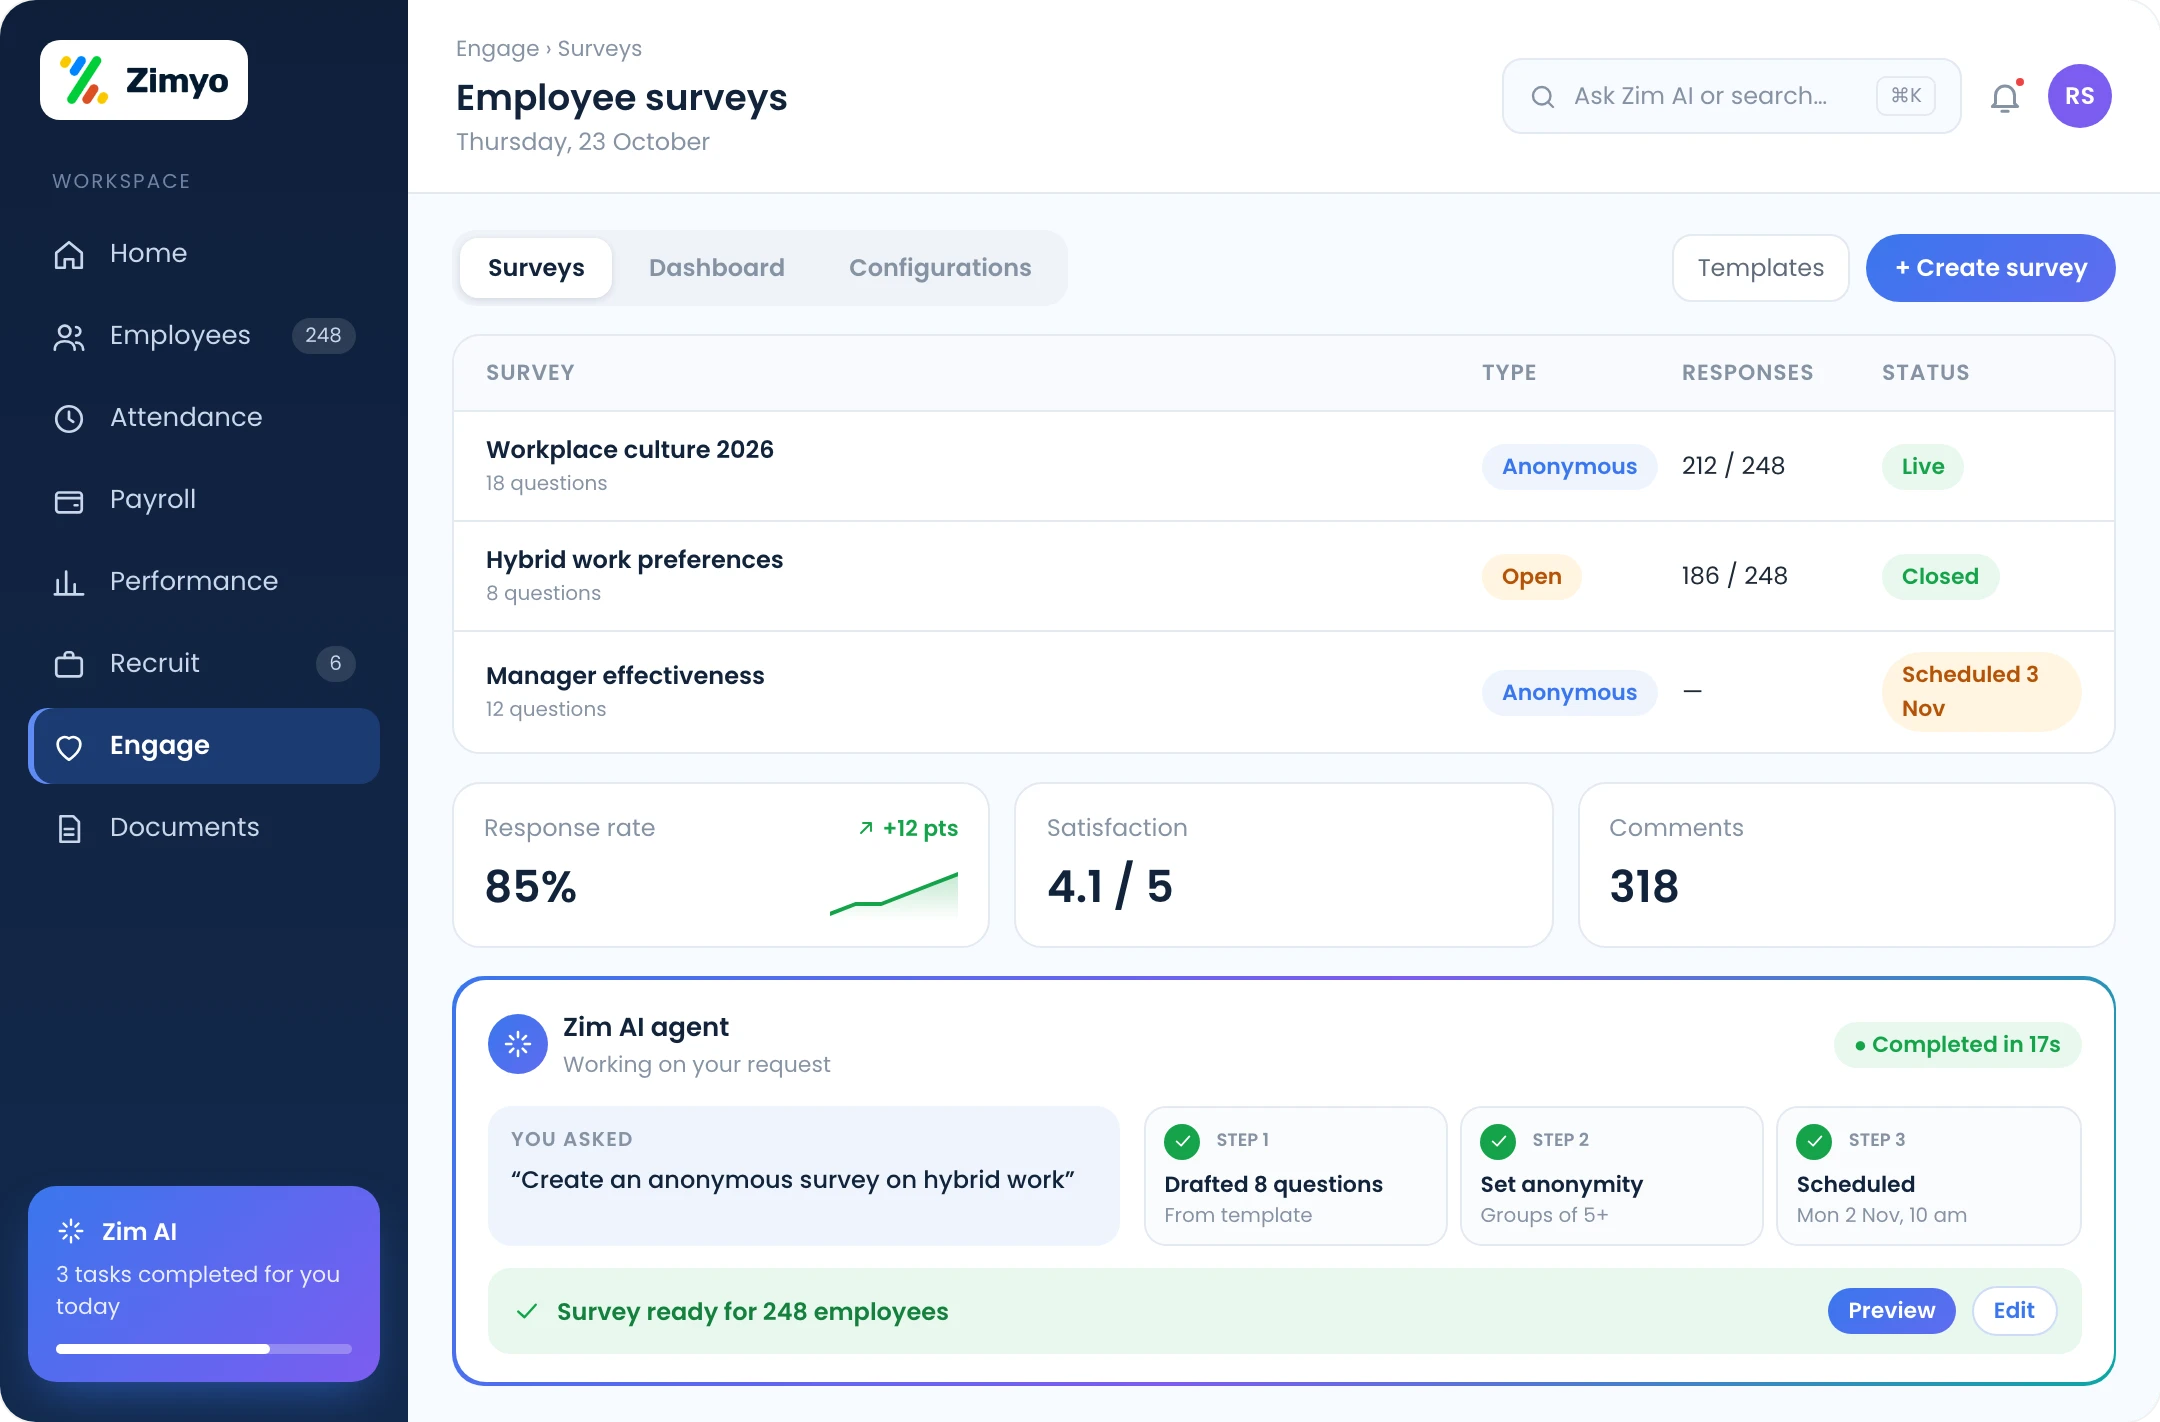Switch to the Surveys tab
This screenshot has width=2160, height=1422.
tap(536, 268)
